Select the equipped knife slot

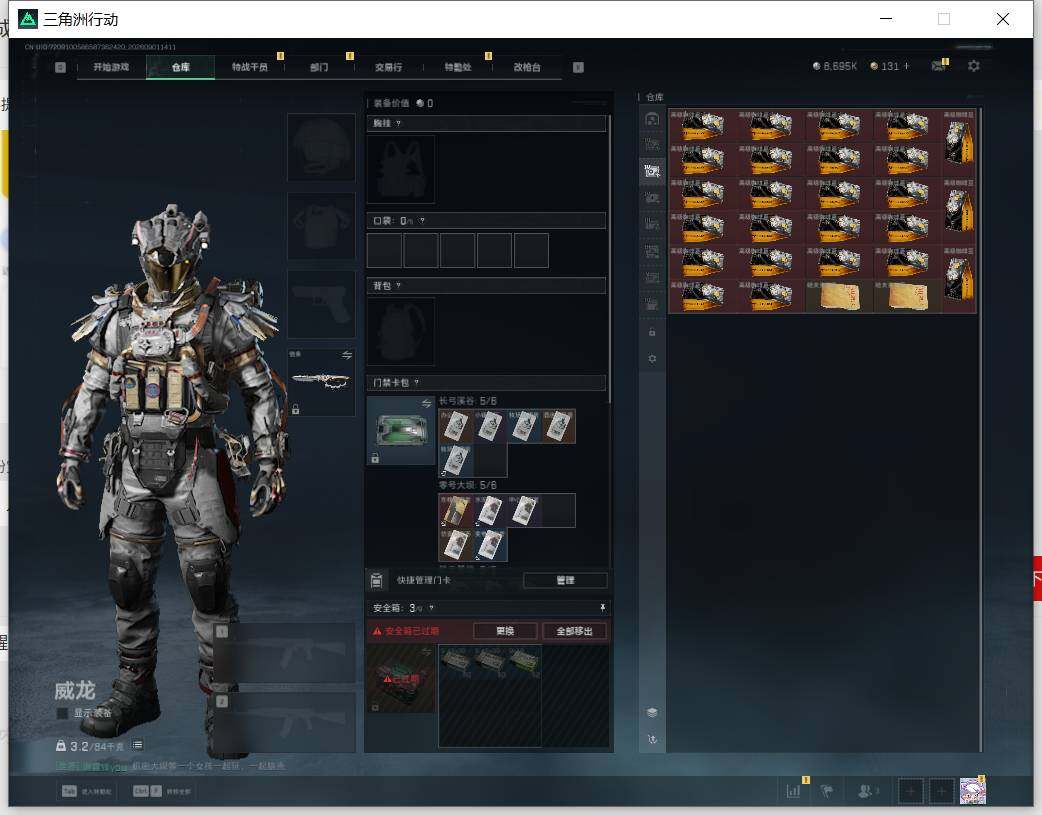(x=321, y=382)
